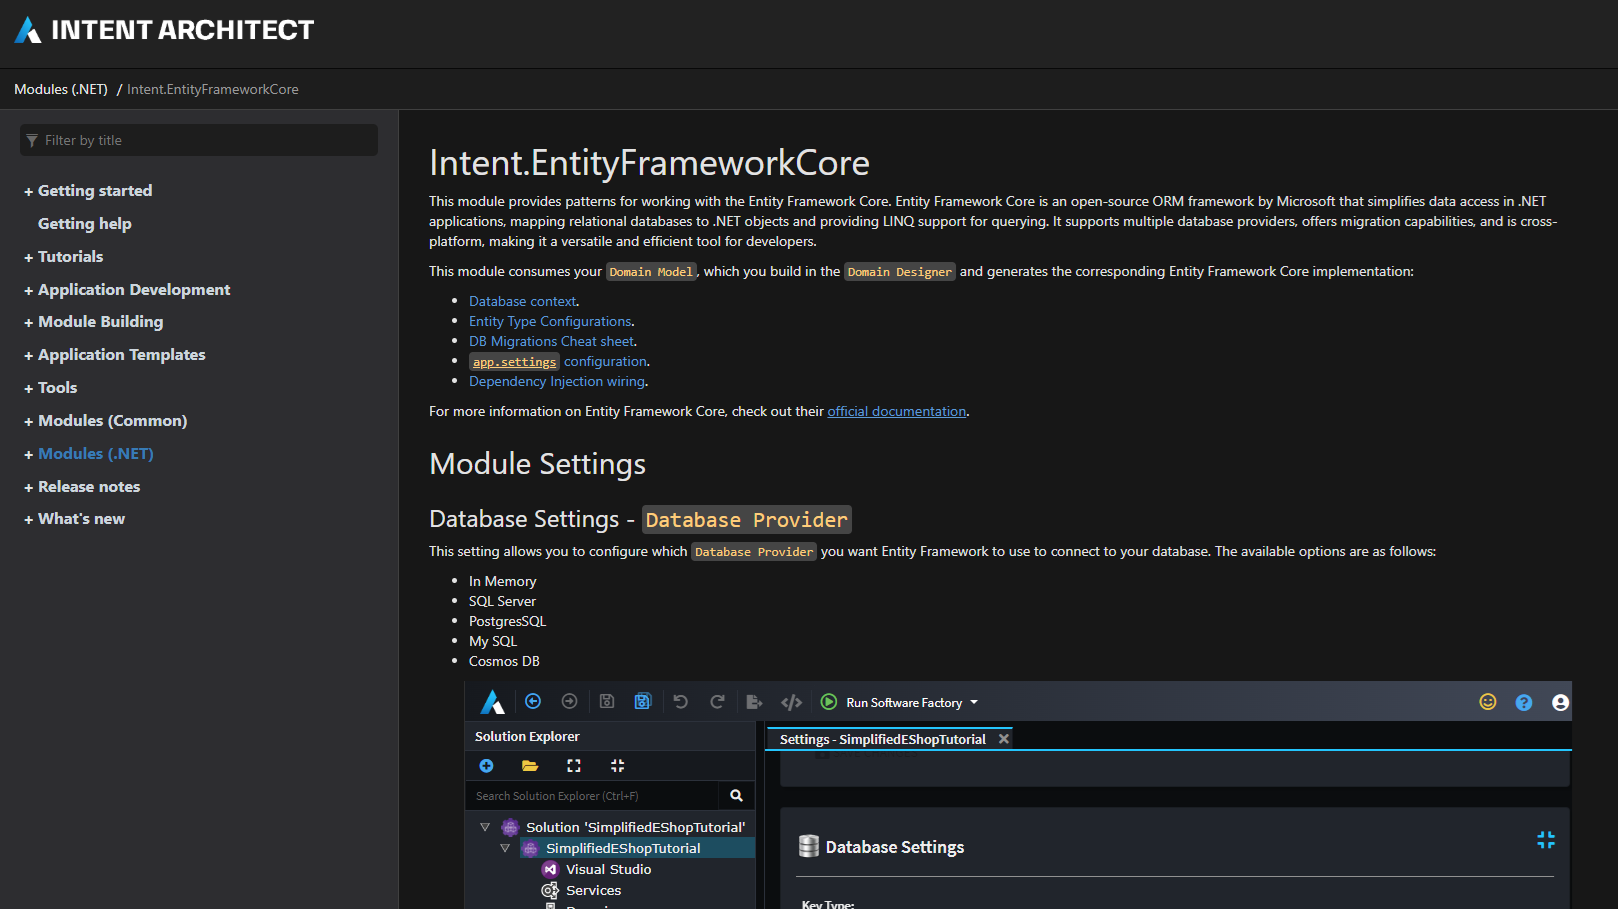Image resolution: width=1618 pixels, height=909 pixels.
Task: Click forward arrow in embedded toolbar
Action: [569, 702]
